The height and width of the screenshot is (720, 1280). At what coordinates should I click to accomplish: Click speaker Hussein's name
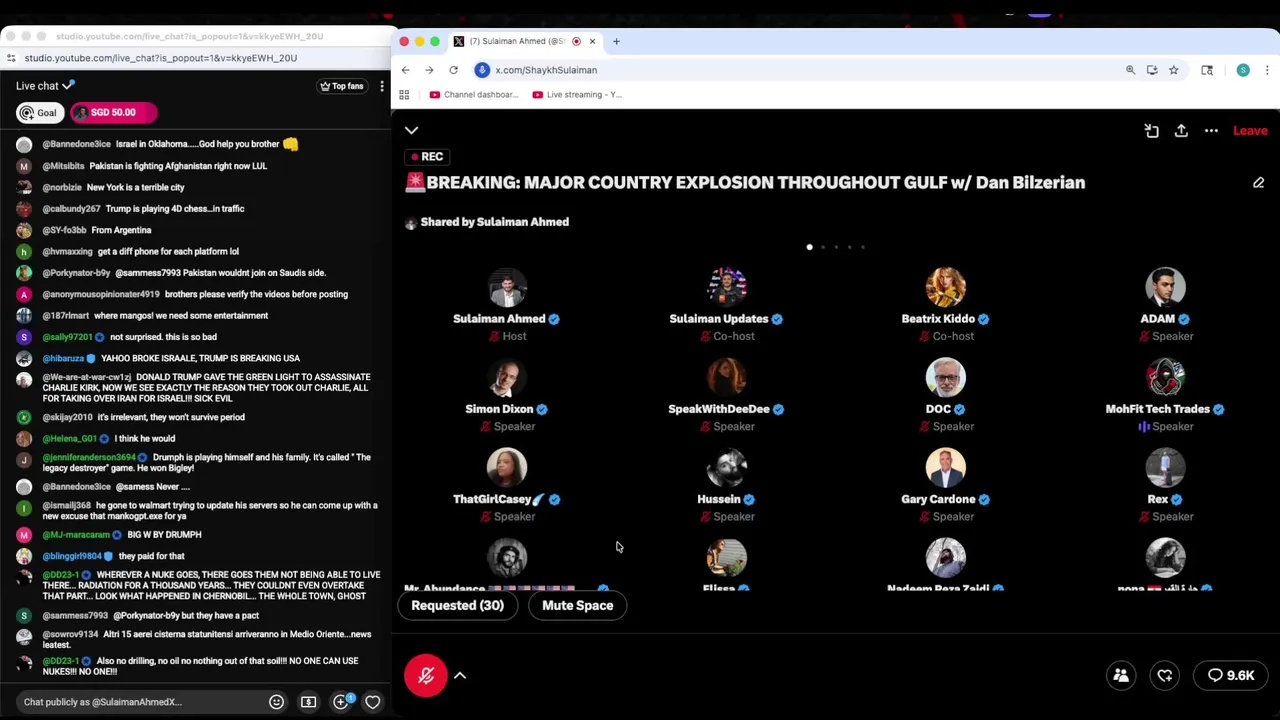719,499
